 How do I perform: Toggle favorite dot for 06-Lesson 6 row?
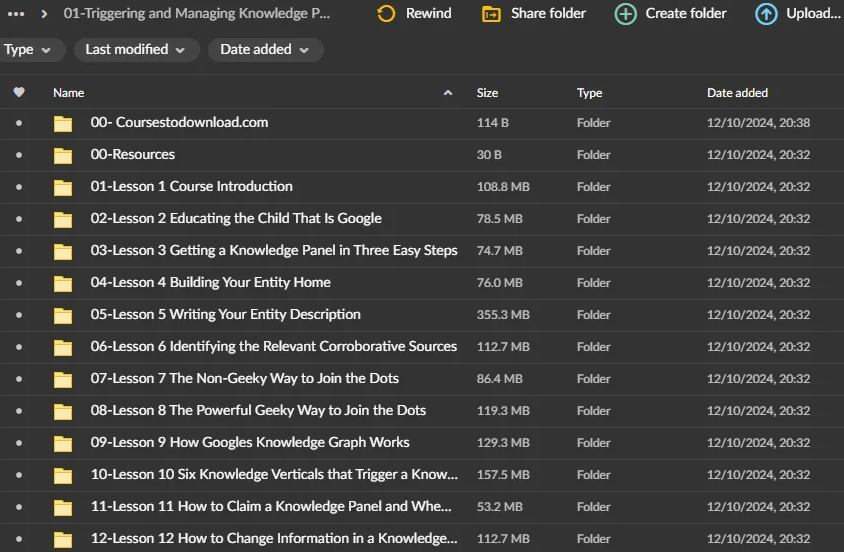[x=19, y=347]
